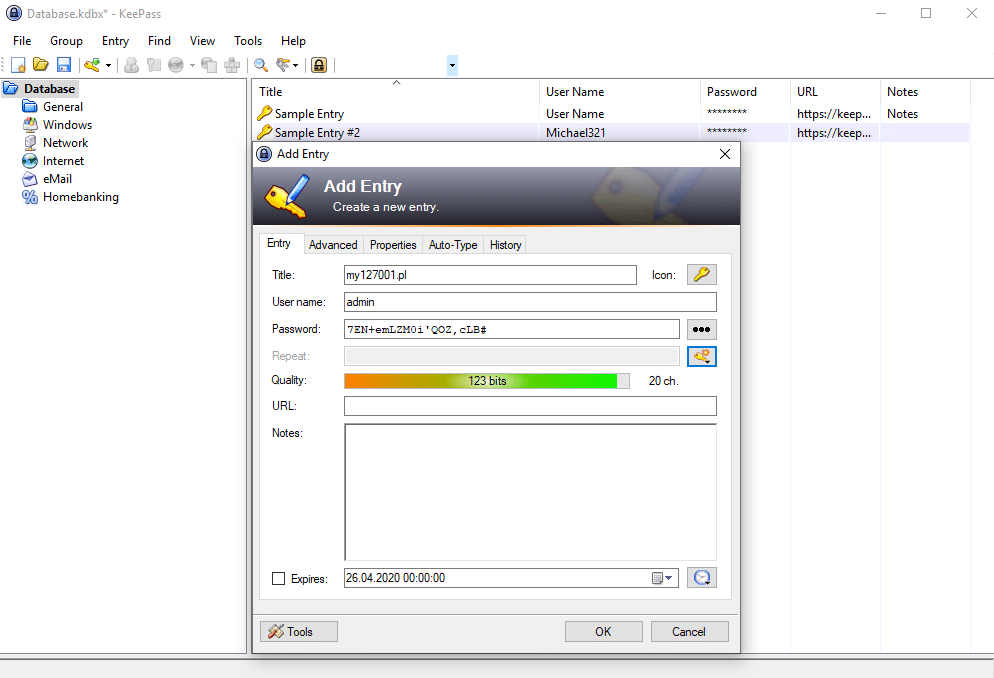Close the Add Entry dialog with X

click(725, 154)
